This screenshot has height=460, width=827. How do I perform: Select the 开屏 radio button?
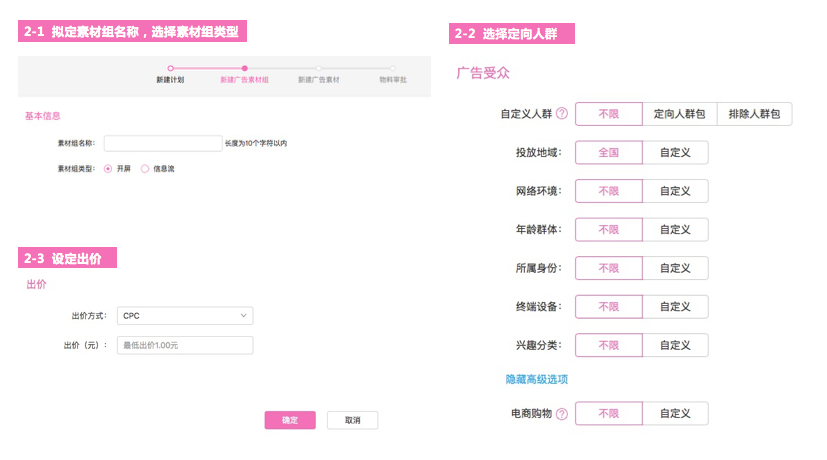[108, 169]
